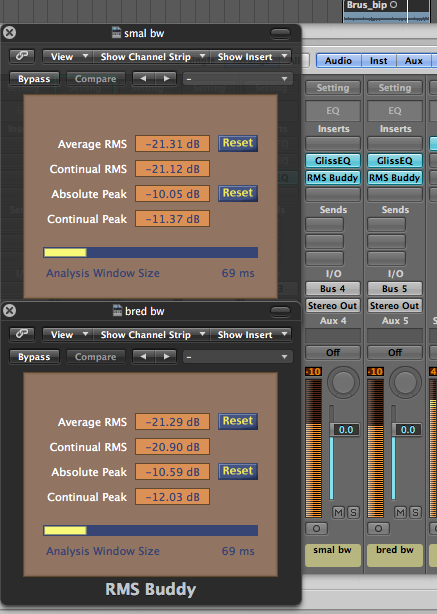Click mono/stereo format button on bred bw
437x614 pixels.
[378, 529]
